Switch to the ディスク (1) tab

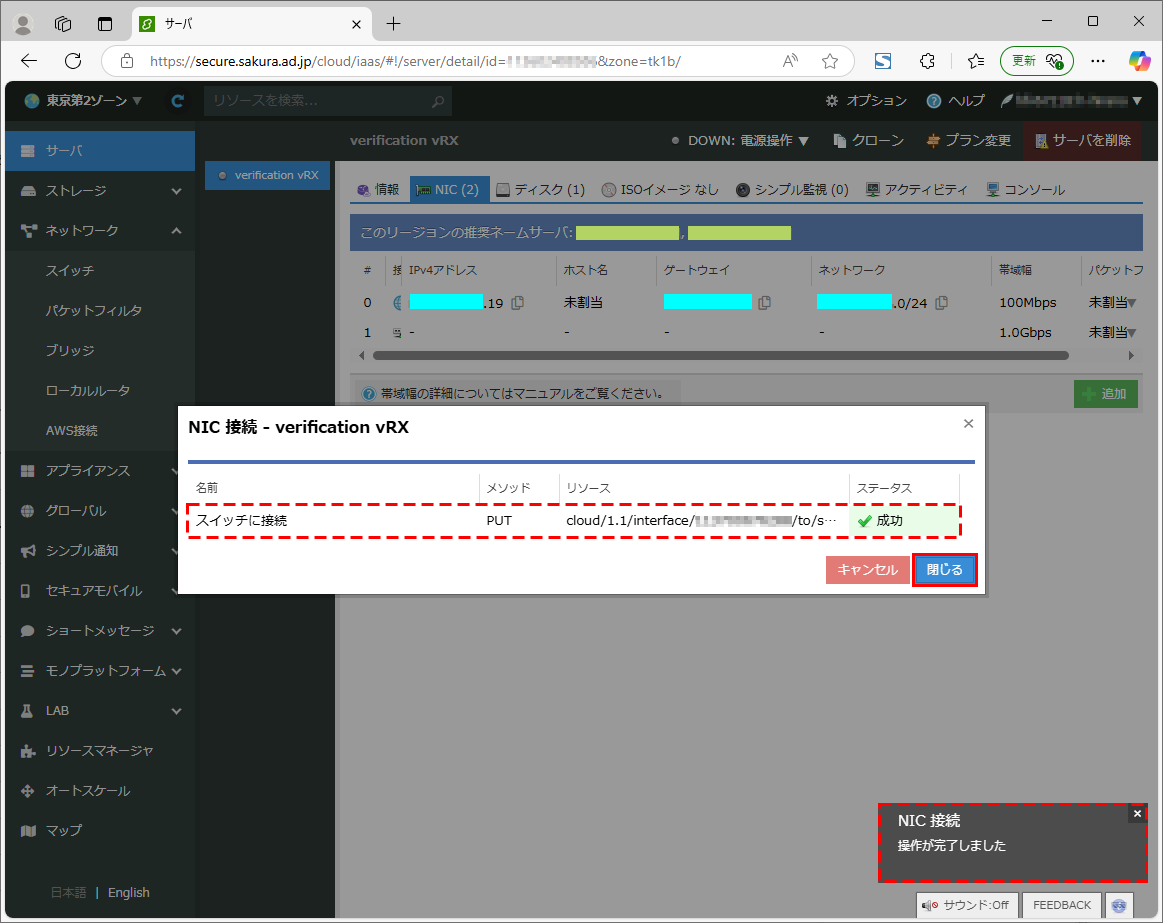click(540, 190)
